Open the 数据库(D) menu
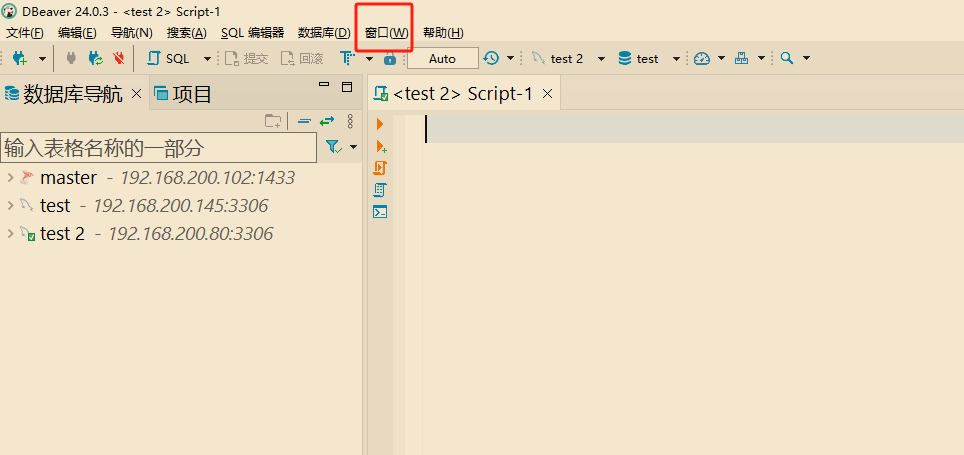 [x=324, y=33]
